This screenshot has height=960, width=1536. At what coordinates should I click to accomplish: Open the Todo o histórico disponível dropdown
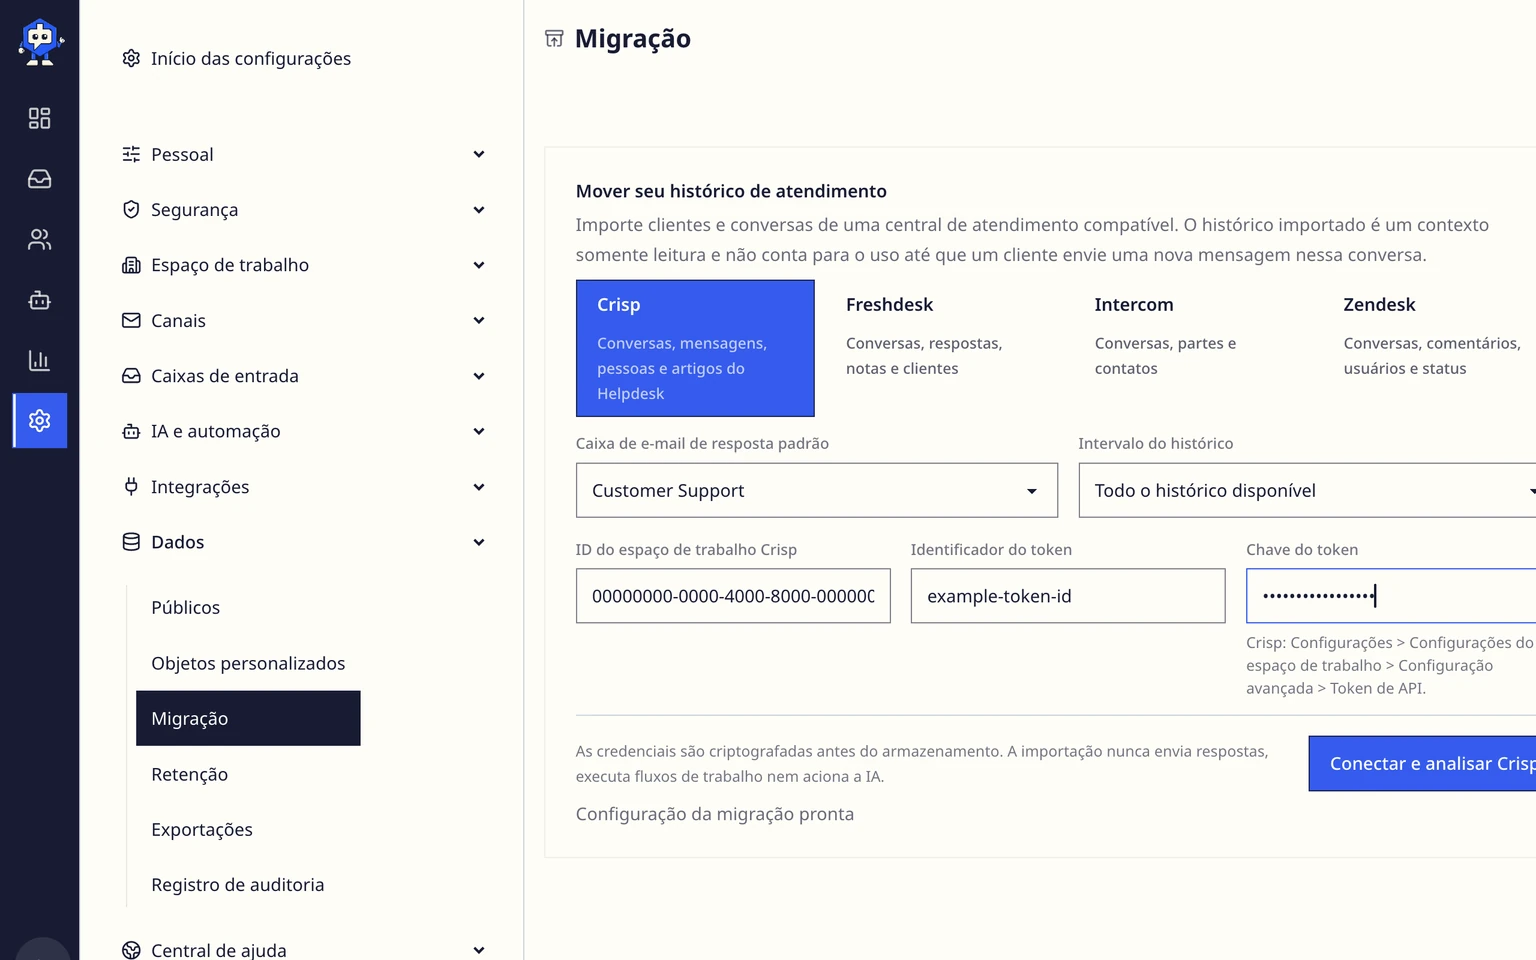point(1307,490)
